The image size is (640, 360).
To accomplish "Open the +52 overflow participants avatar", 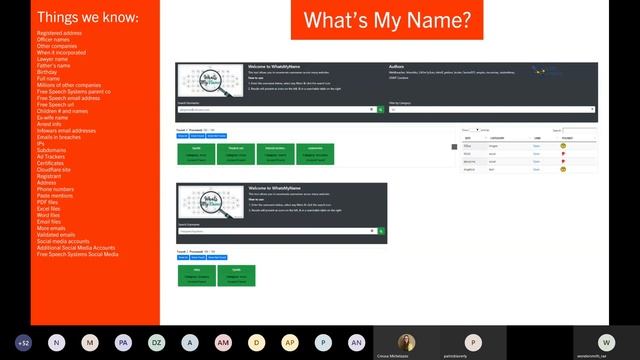I will point(23,343).
